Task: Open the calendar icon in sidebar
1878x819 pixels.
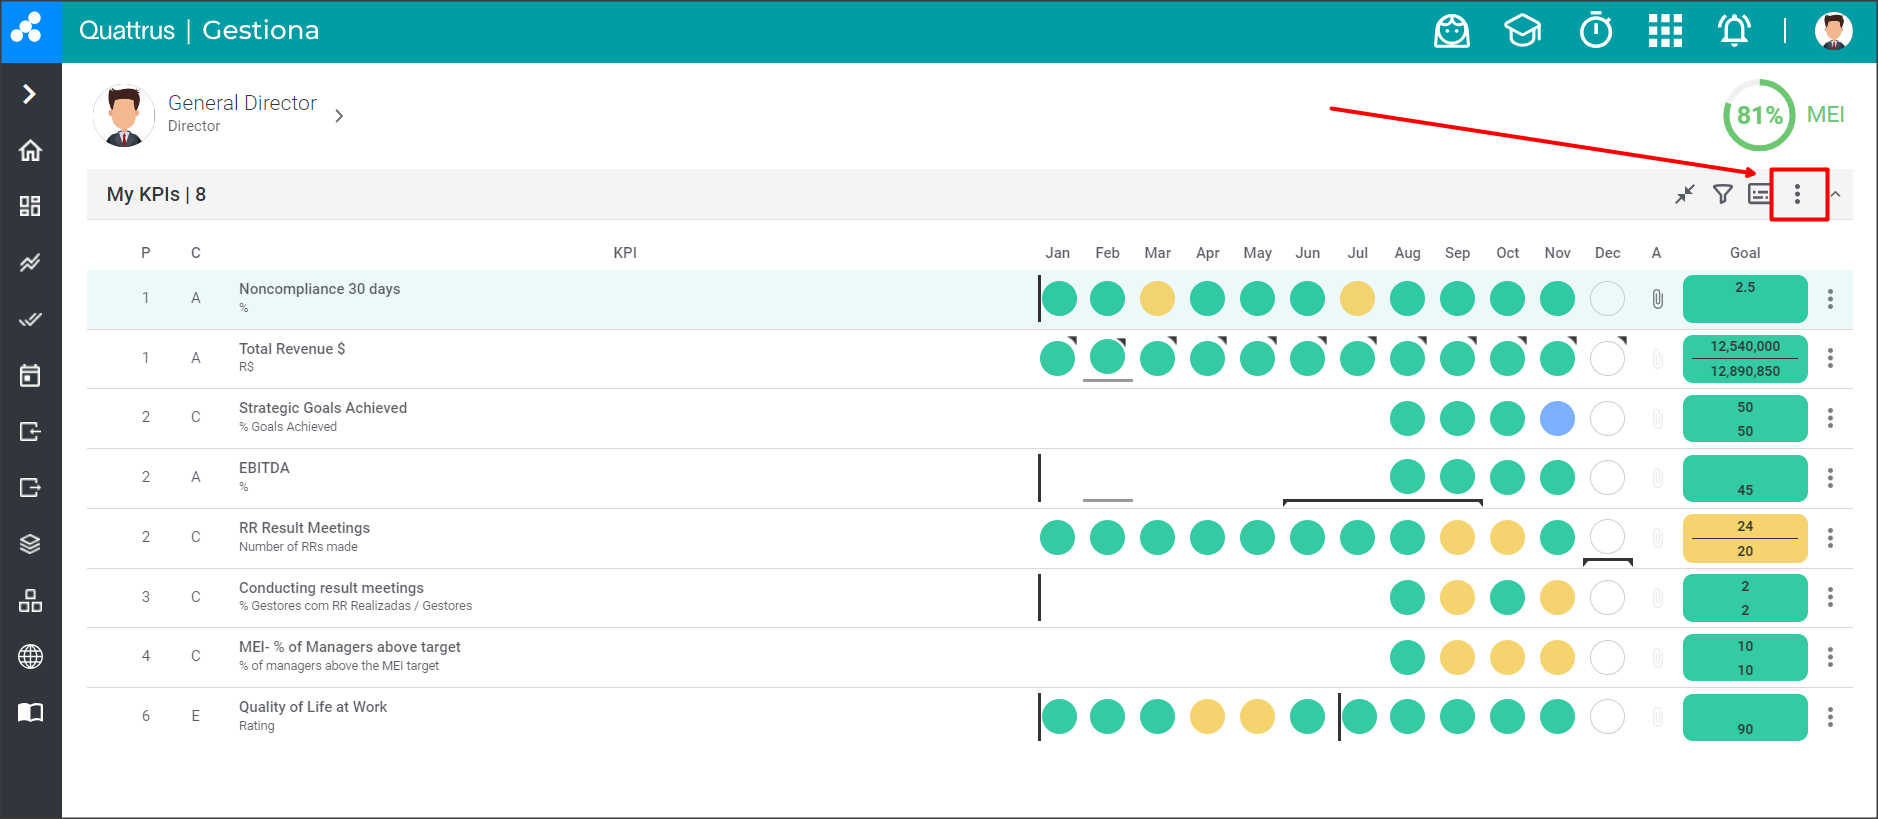Action: coord(30,375)
